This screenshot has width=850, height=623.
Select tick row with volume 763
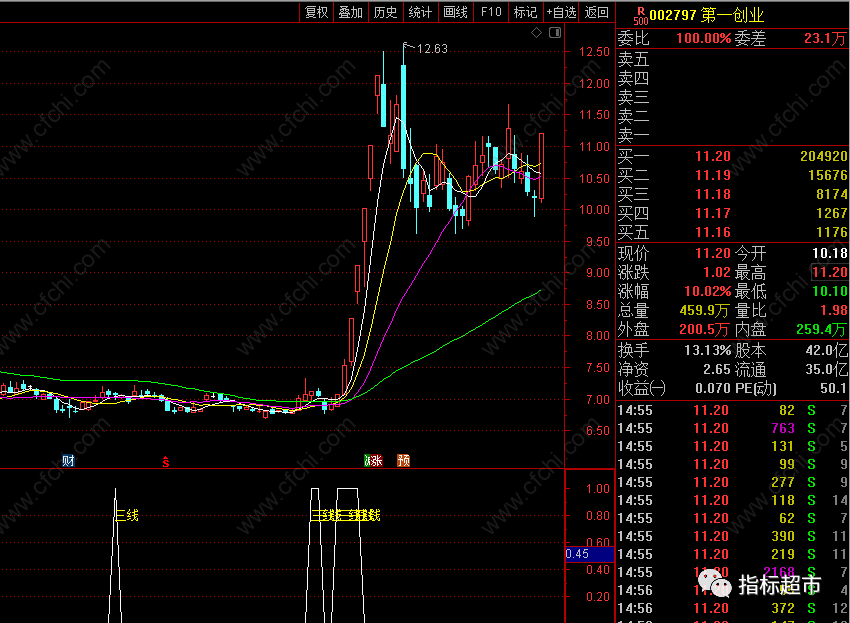click(x=733, y=428)
